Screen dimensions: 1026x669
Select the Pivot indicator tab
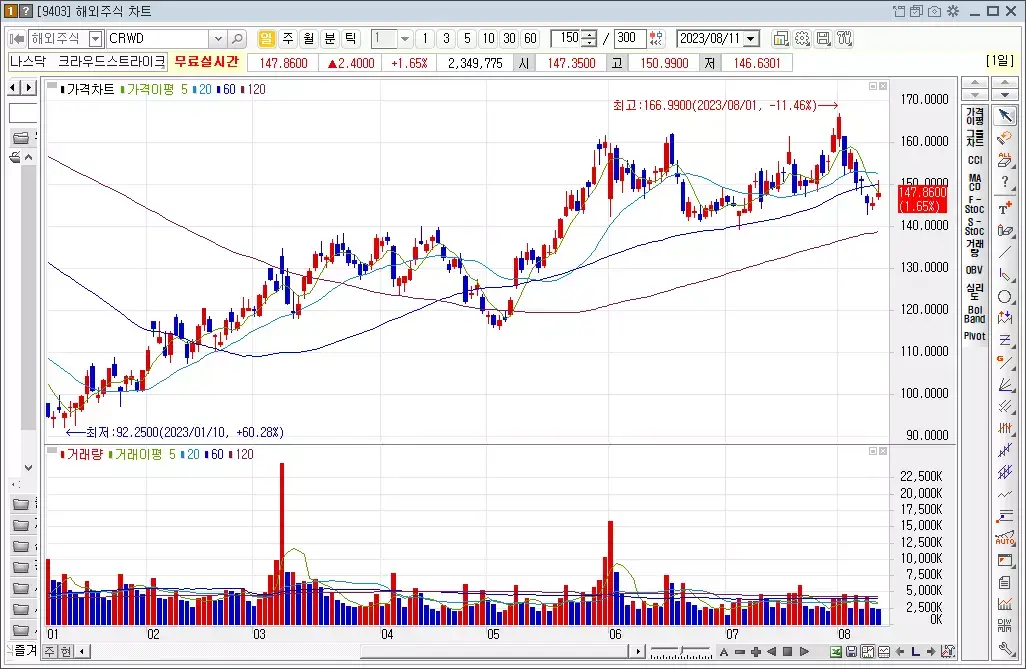pos(974,336)
